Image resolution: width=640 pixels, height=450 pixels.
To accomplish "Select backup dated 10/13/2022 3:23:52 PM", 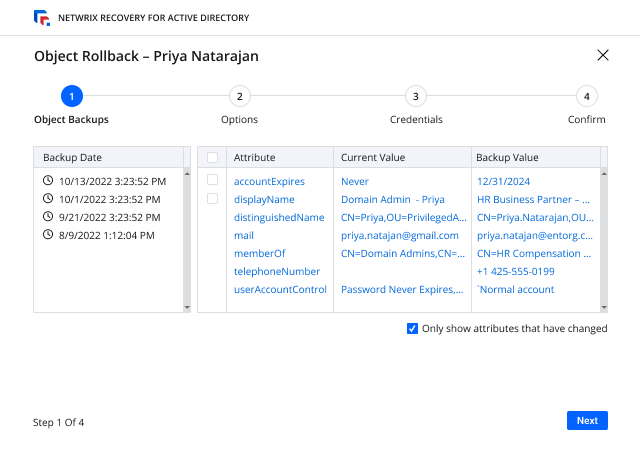I will (x=112, y=181).
